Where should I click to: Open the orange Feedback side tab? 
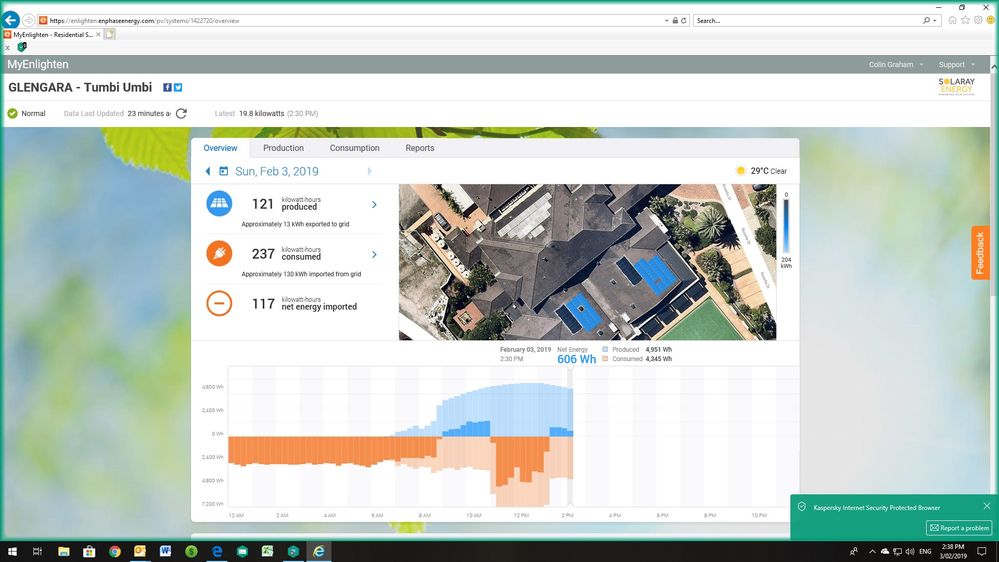click(980, 253)
